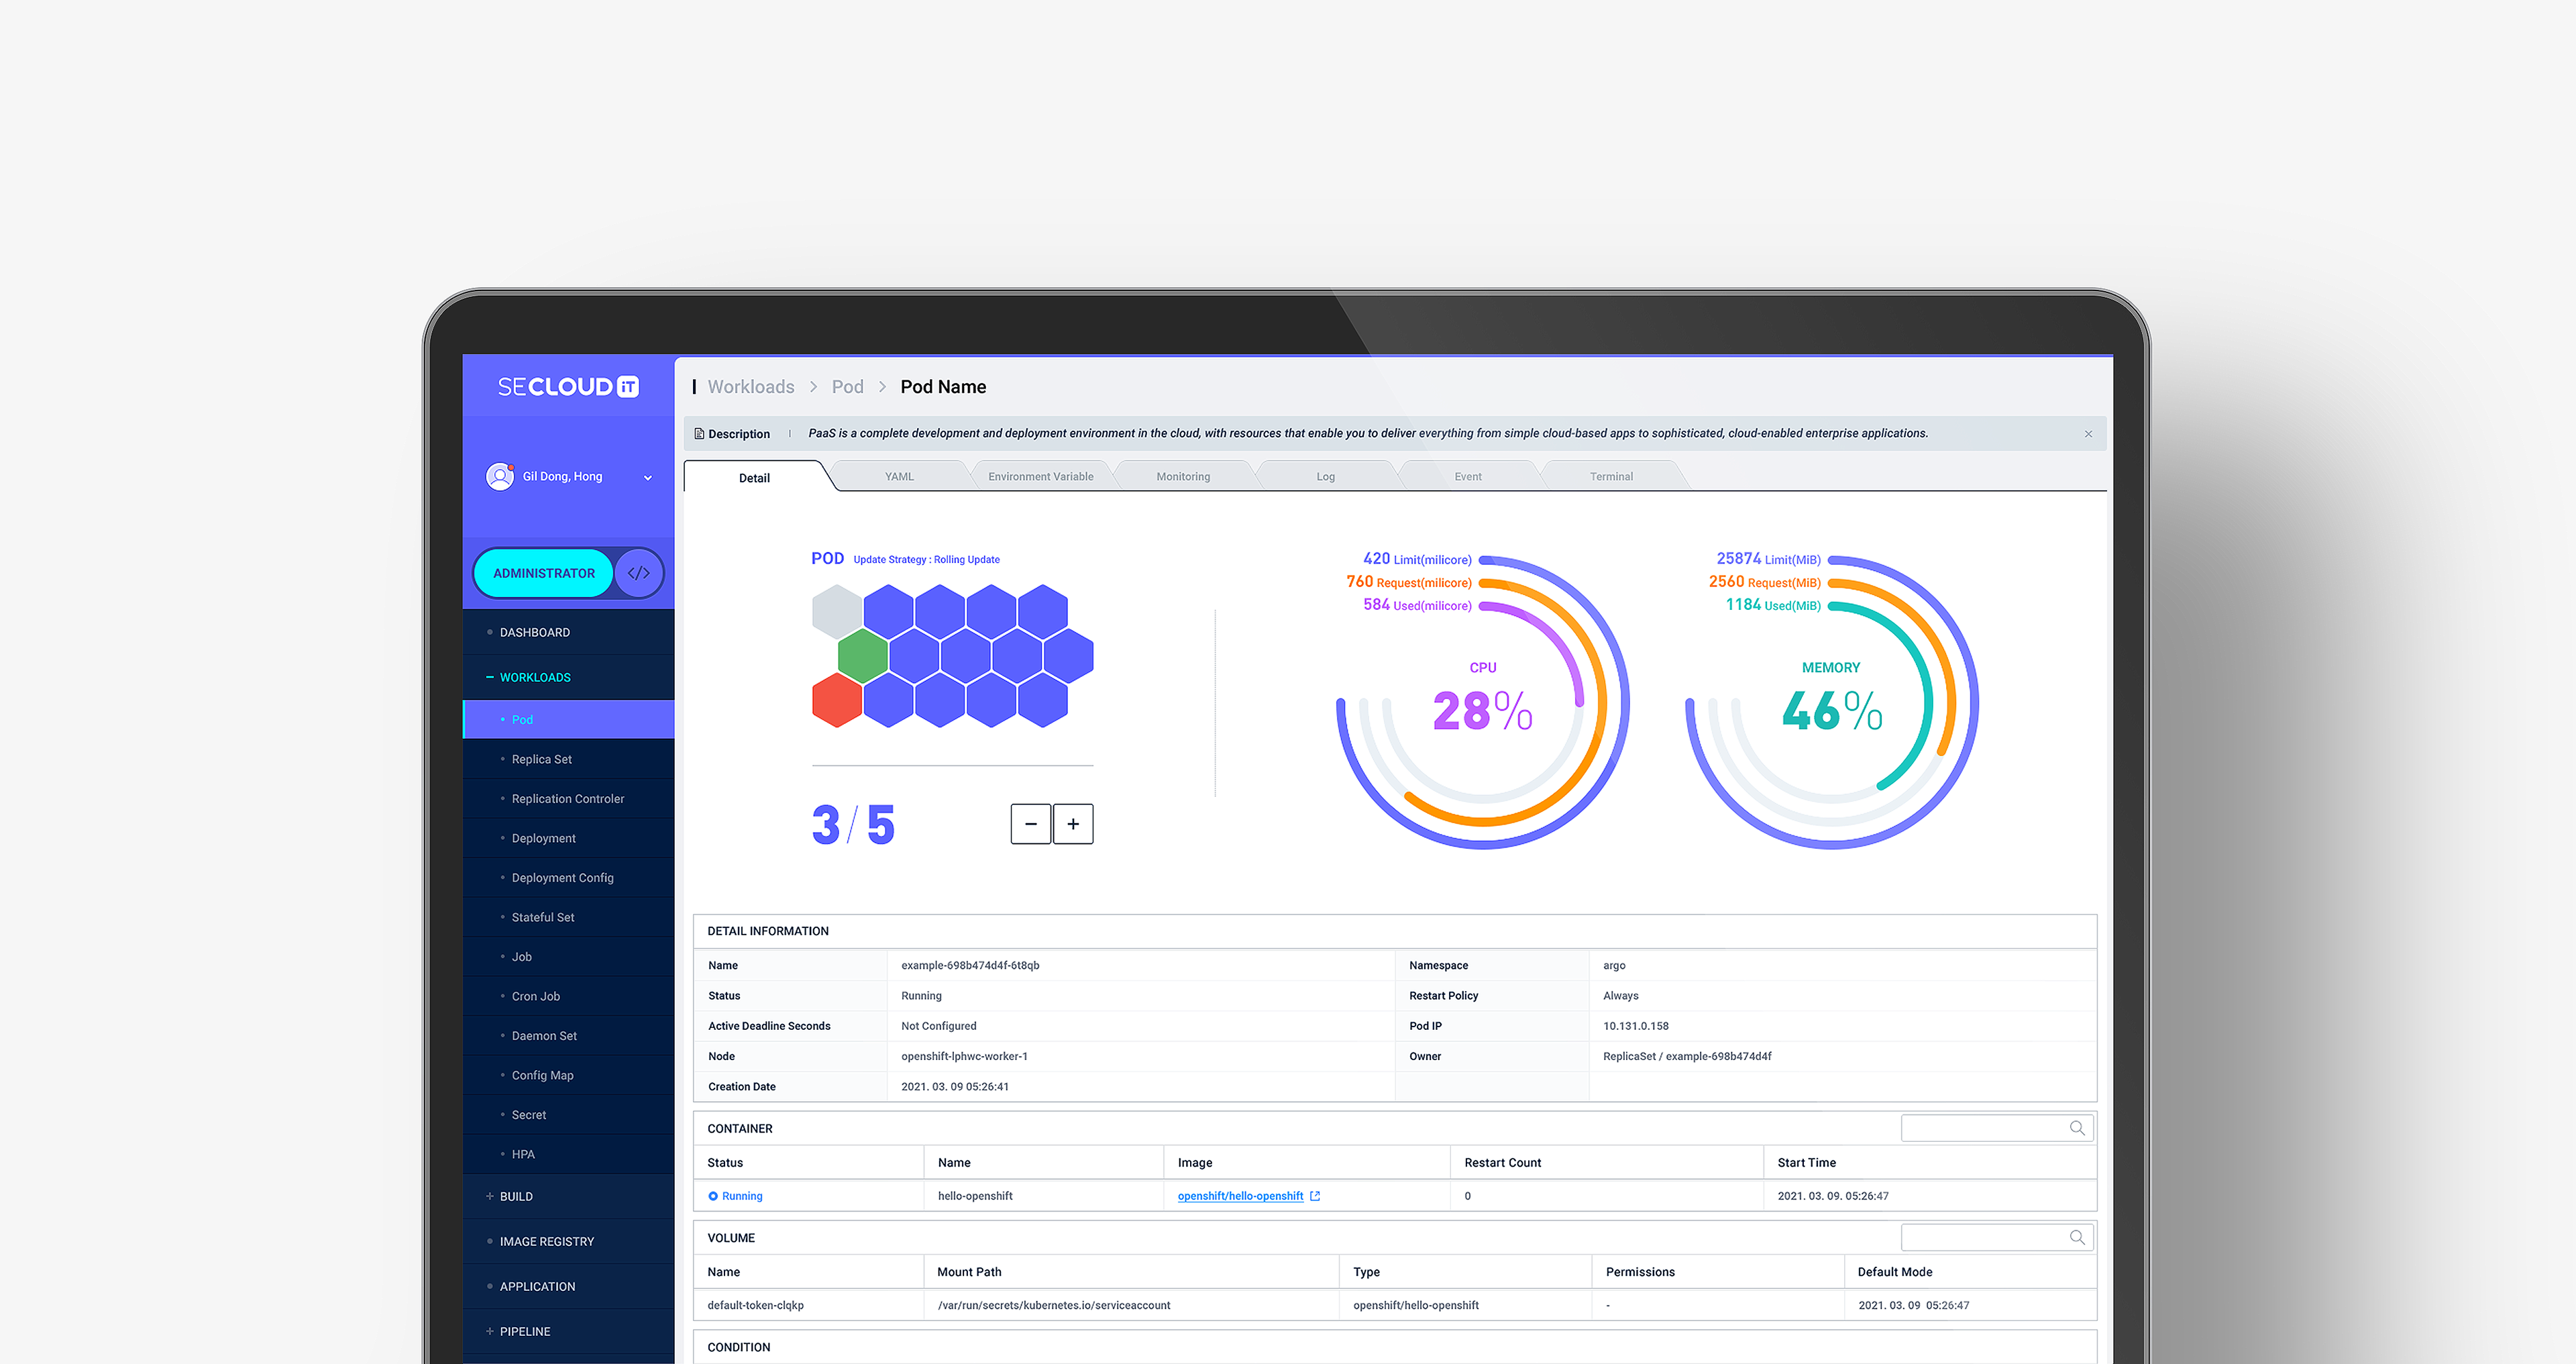The height and width of the screenshot is (1364, 2576).
Task: Click Running status icon in container row
Action: pos(713,1196)
